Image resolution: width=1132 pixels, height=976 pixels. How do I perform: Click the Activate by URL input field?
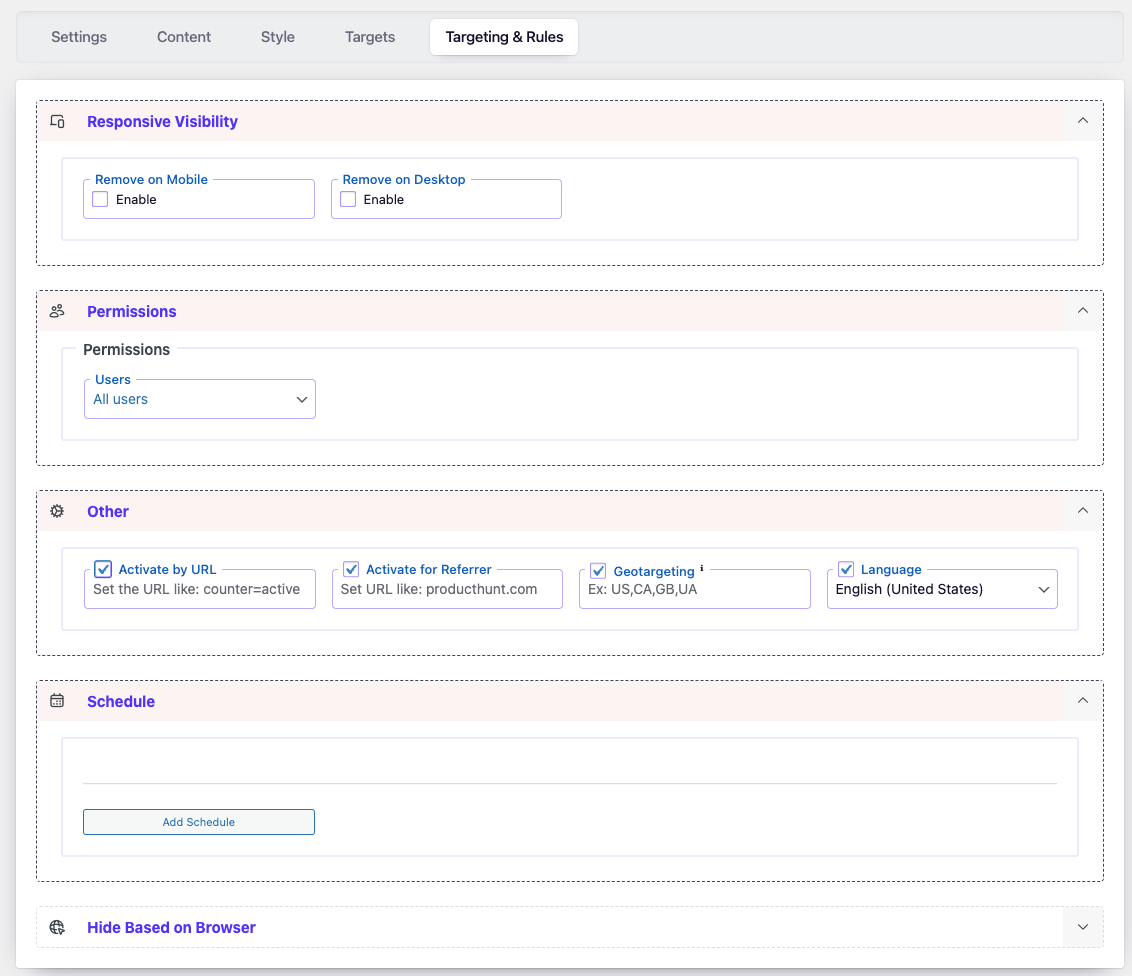pyautogui.click(x=200, y=590)
